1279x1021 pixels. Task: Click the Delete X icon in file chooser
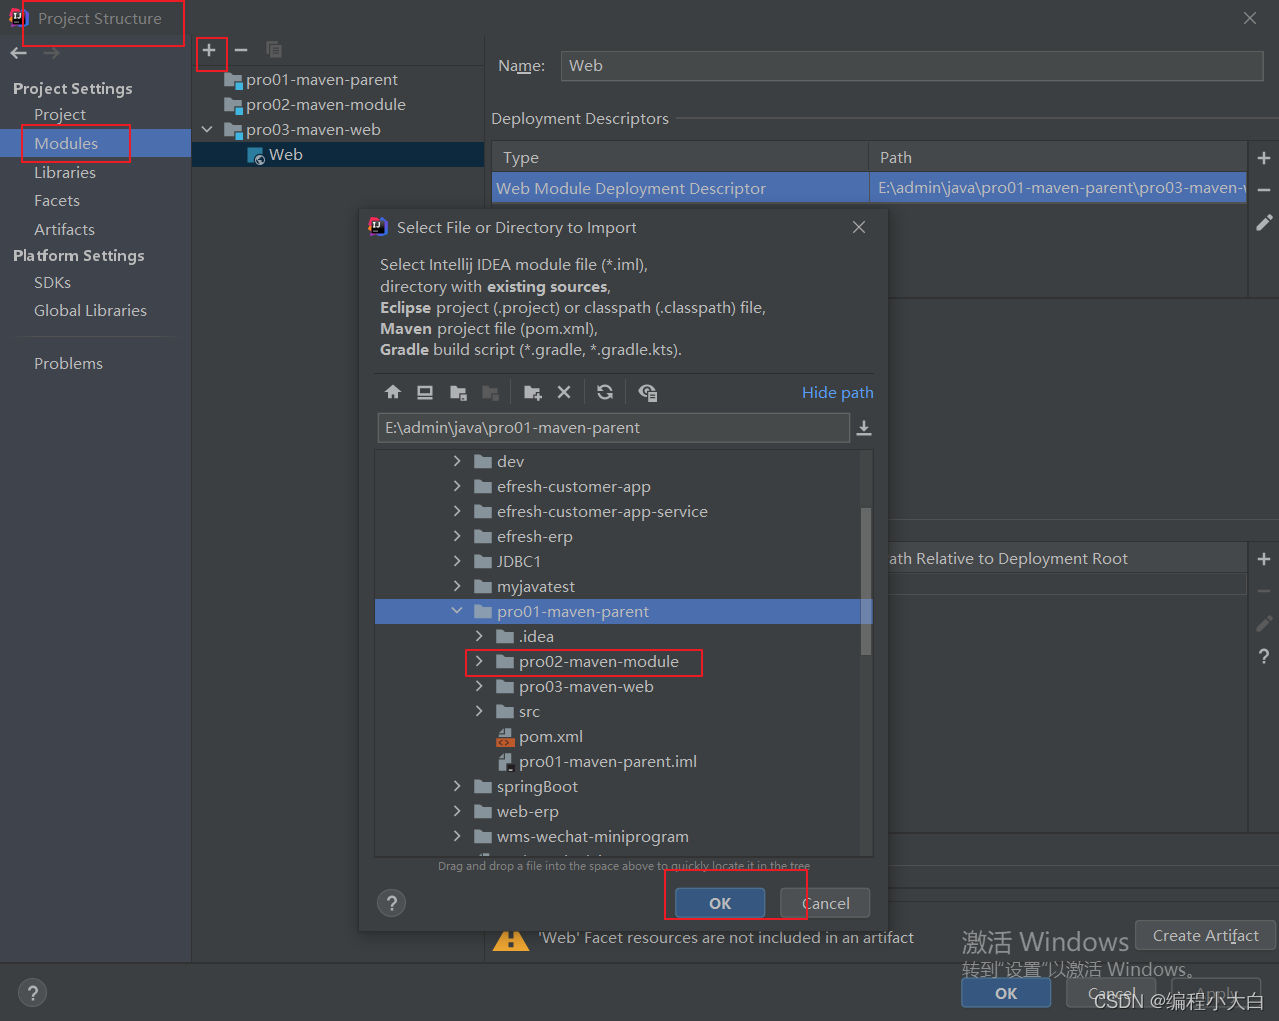[564, 392]
